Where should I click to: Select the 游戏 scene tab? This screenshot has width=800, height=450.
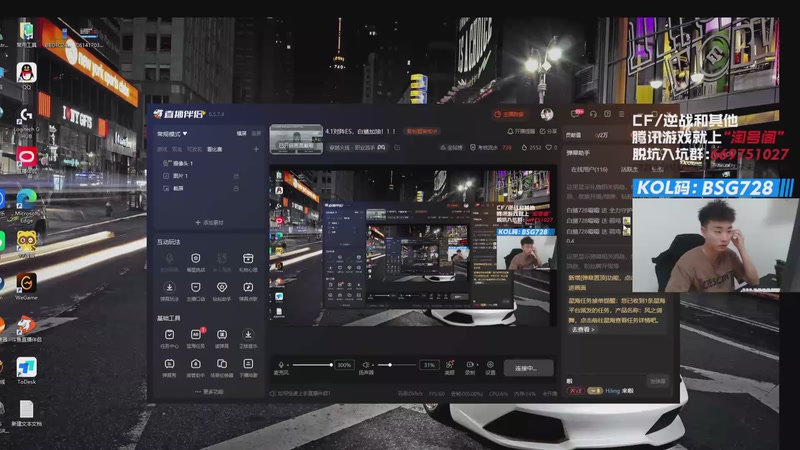(x=162, y=149)
